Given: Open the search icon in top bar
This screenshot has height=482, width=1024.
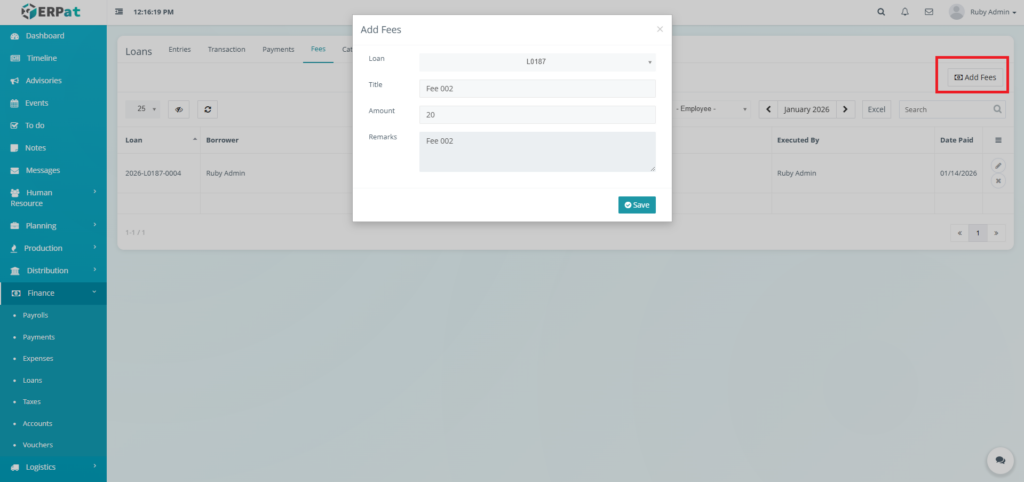Looking at the screenshot, I should [881, 12].
